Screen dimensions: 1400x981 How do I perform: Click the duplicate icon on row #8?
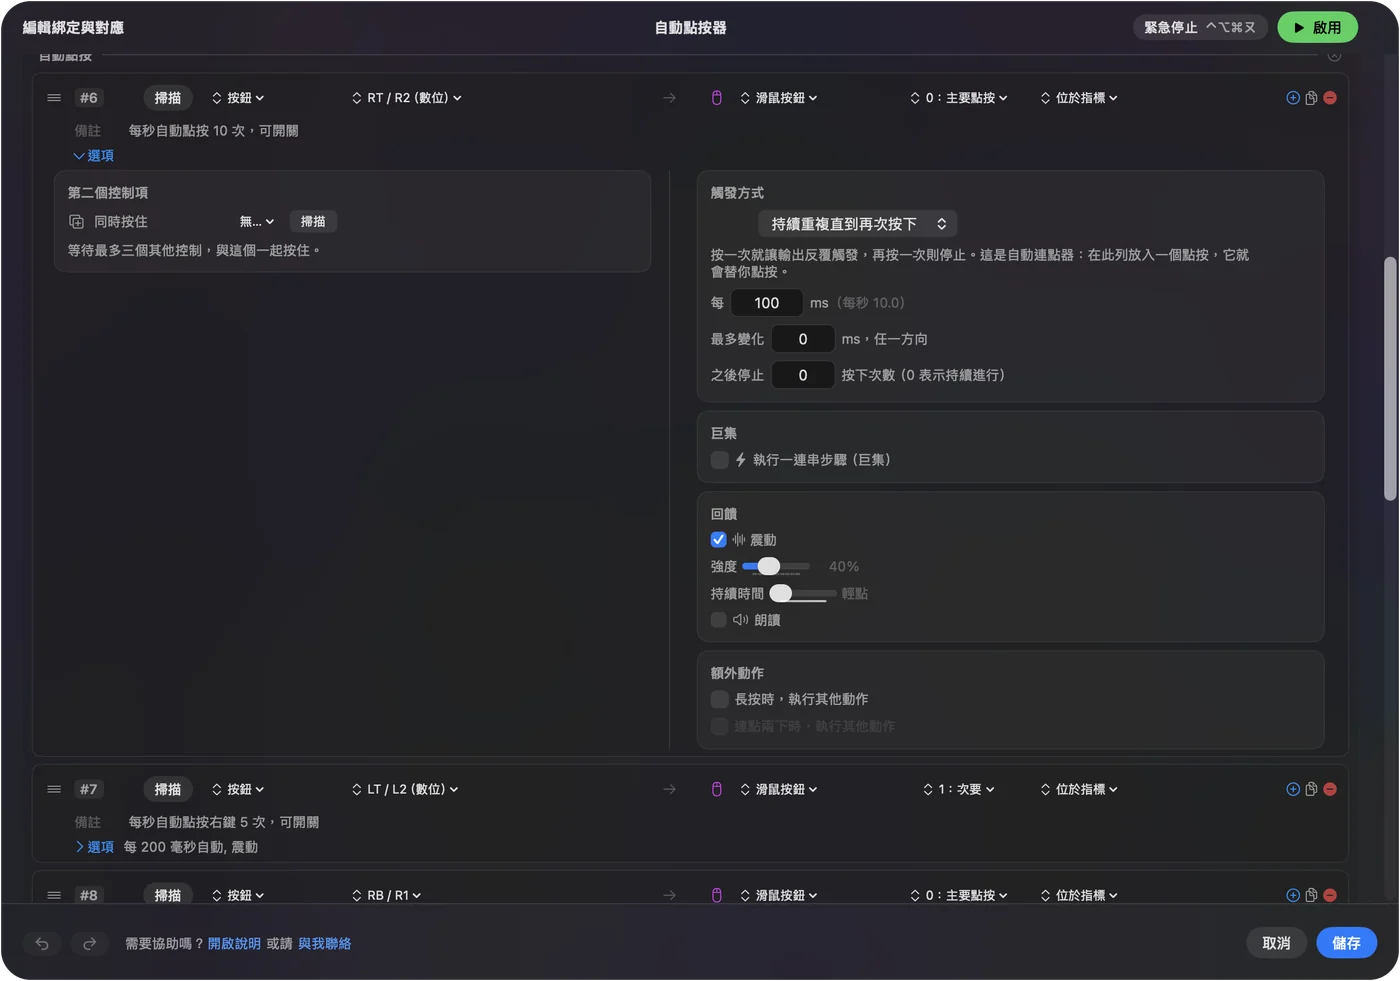point(1311,895)
